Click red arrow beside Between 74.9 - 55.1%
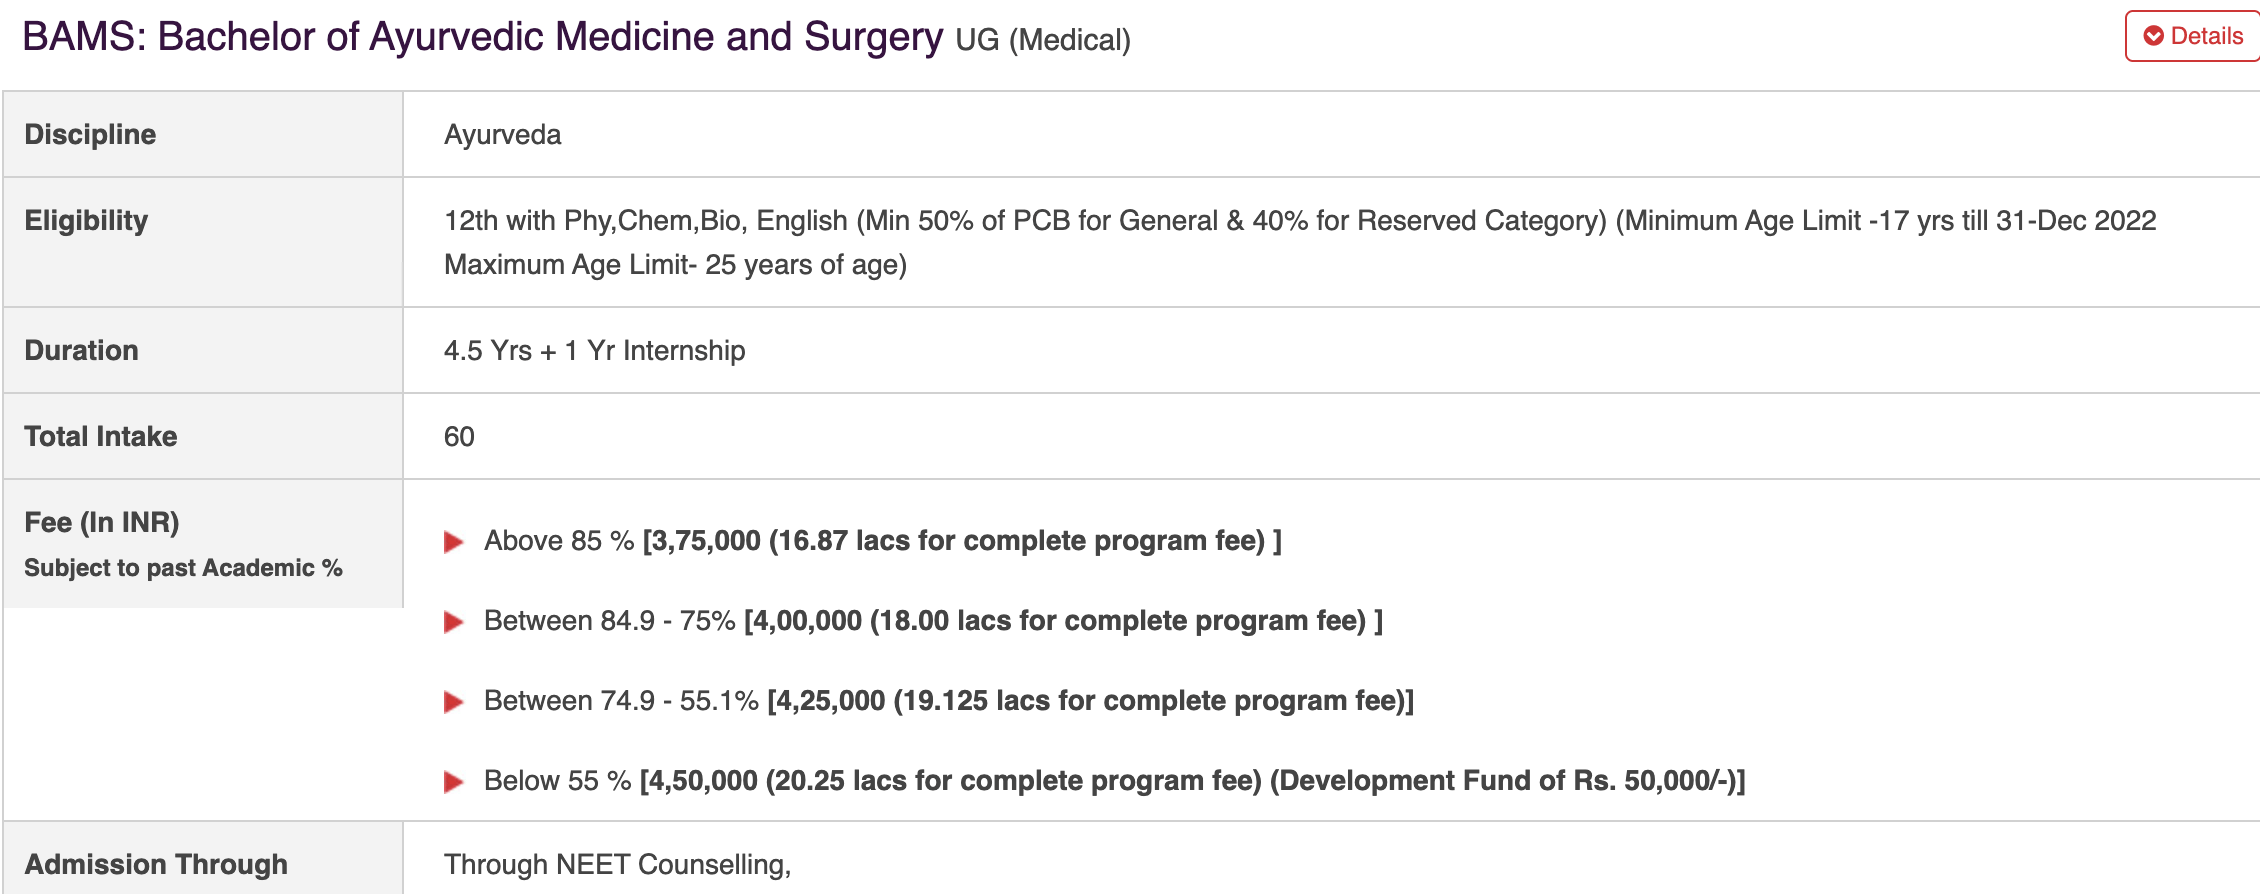This screenshot has width=2260, height=894. [x=453, y=701]
